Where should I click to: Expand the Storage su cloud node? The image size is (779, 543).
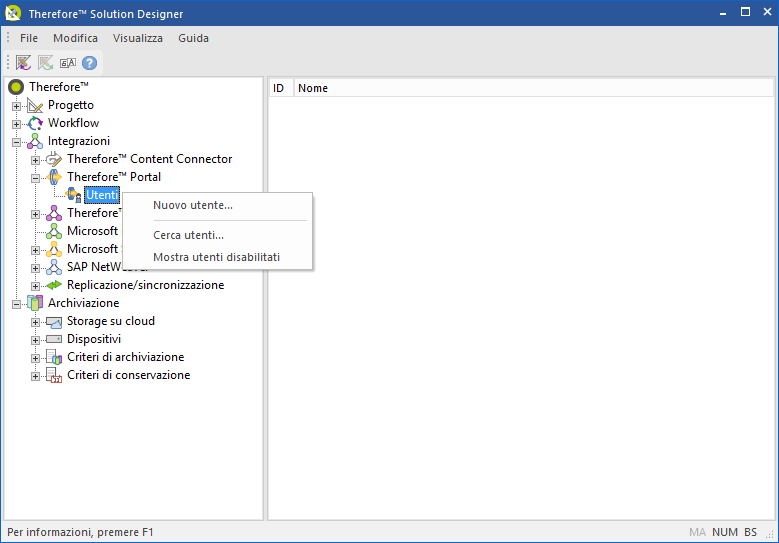(x=35, y=322)
